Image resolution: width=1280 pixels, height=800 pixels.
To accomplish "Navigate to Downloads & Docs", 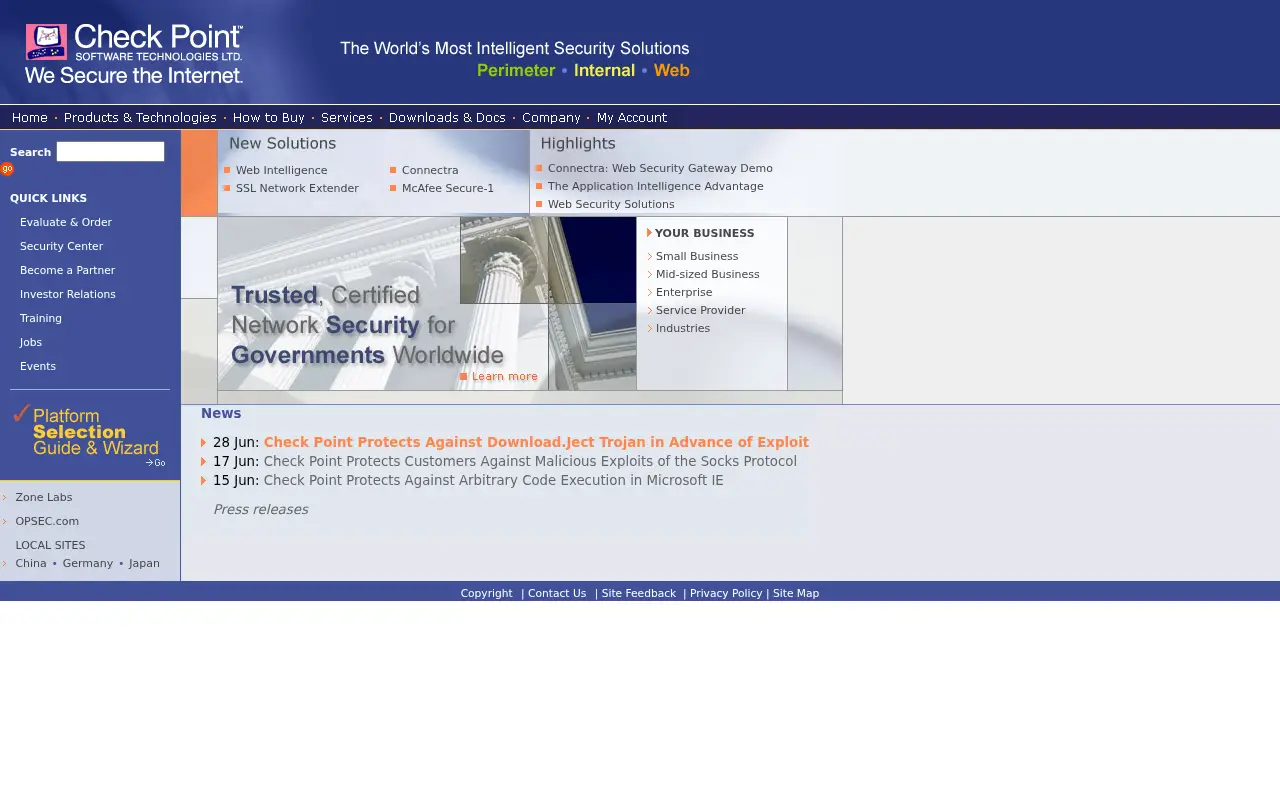I will [447, 118].
